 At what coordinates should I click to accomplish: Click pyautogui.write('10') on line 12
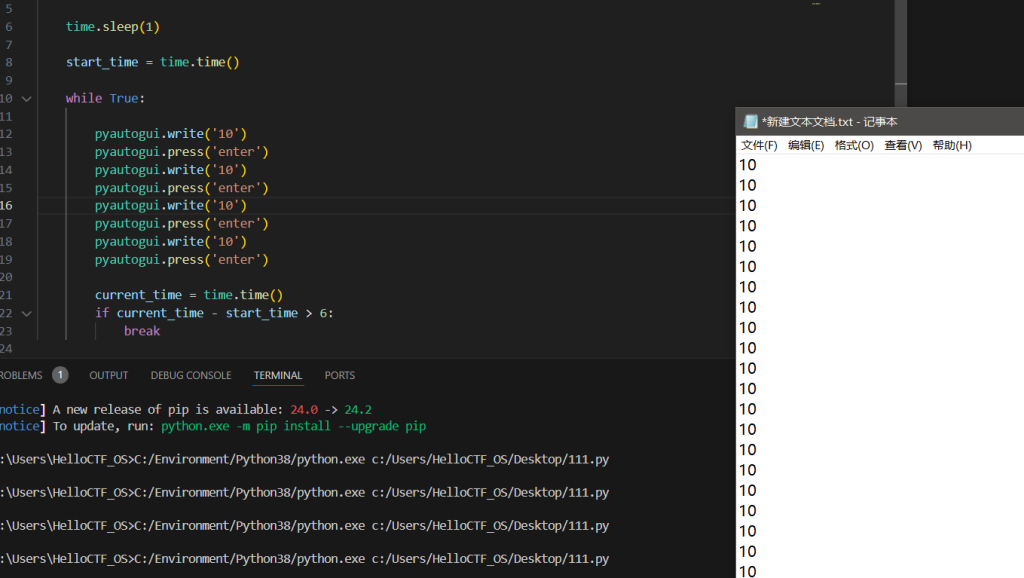pyautogui.click(x=170, y=134)
